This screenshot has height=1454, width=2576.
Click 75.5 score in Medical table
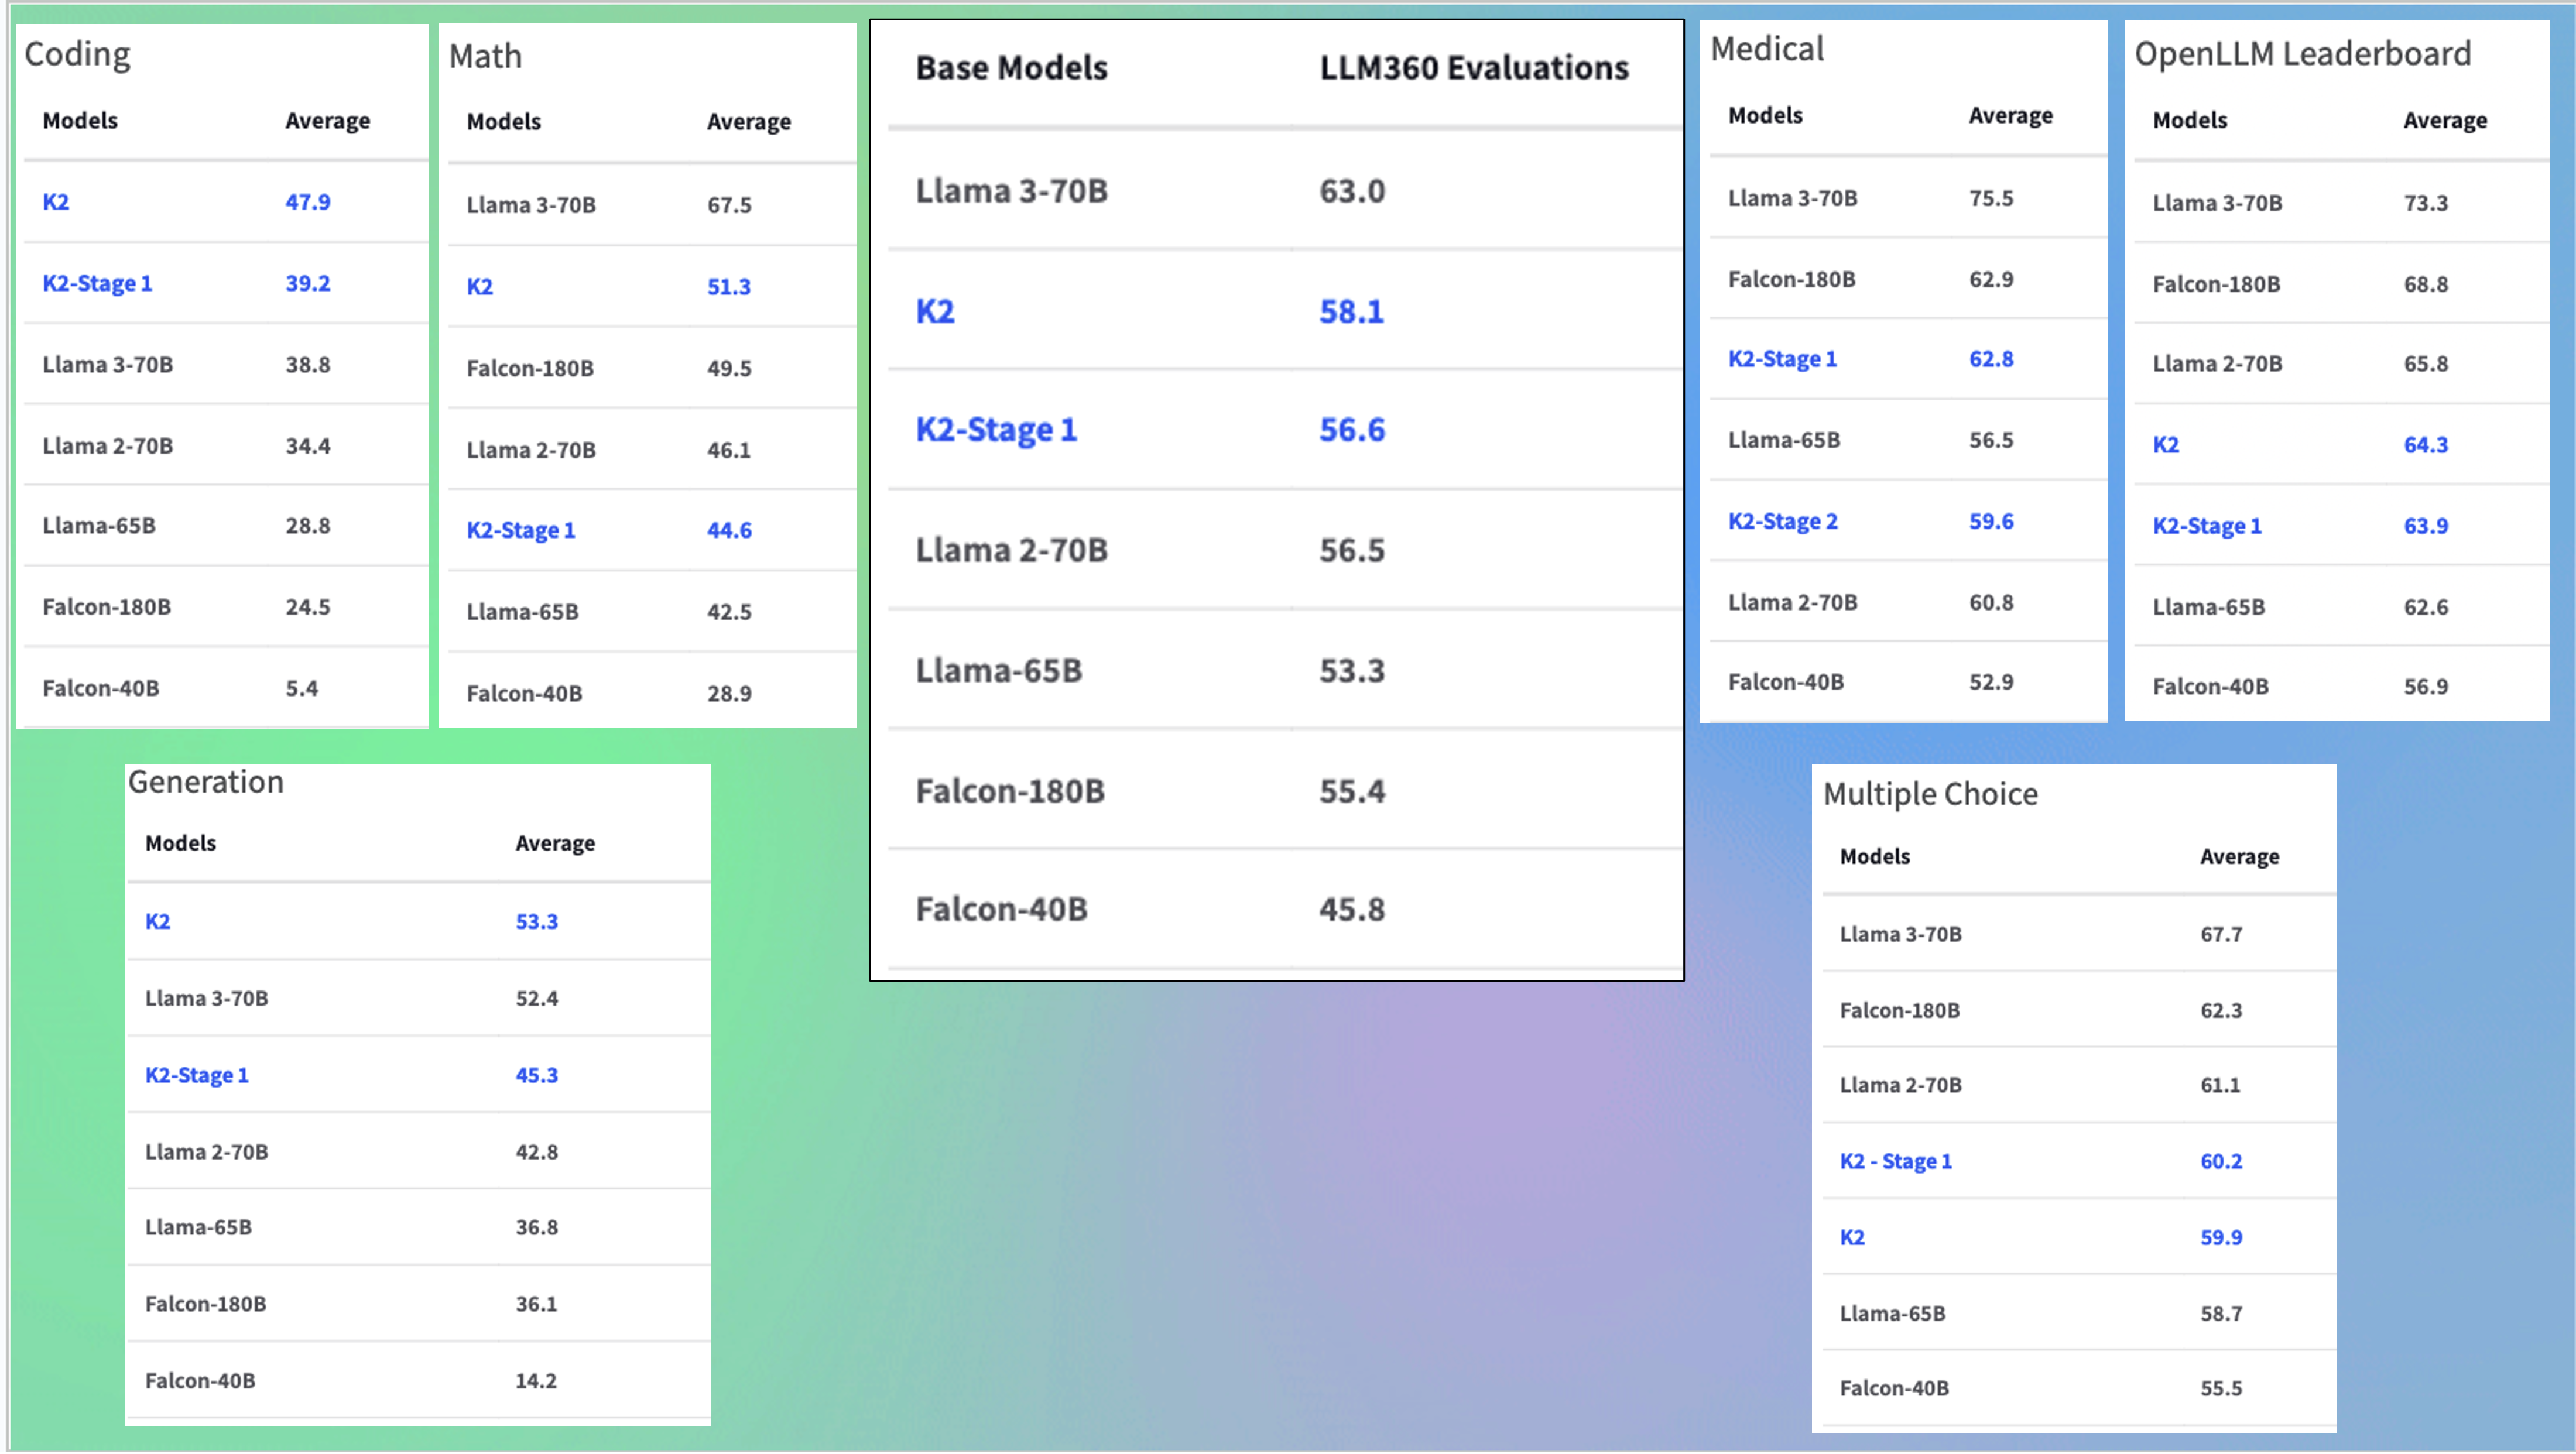tap(1991, 198)
